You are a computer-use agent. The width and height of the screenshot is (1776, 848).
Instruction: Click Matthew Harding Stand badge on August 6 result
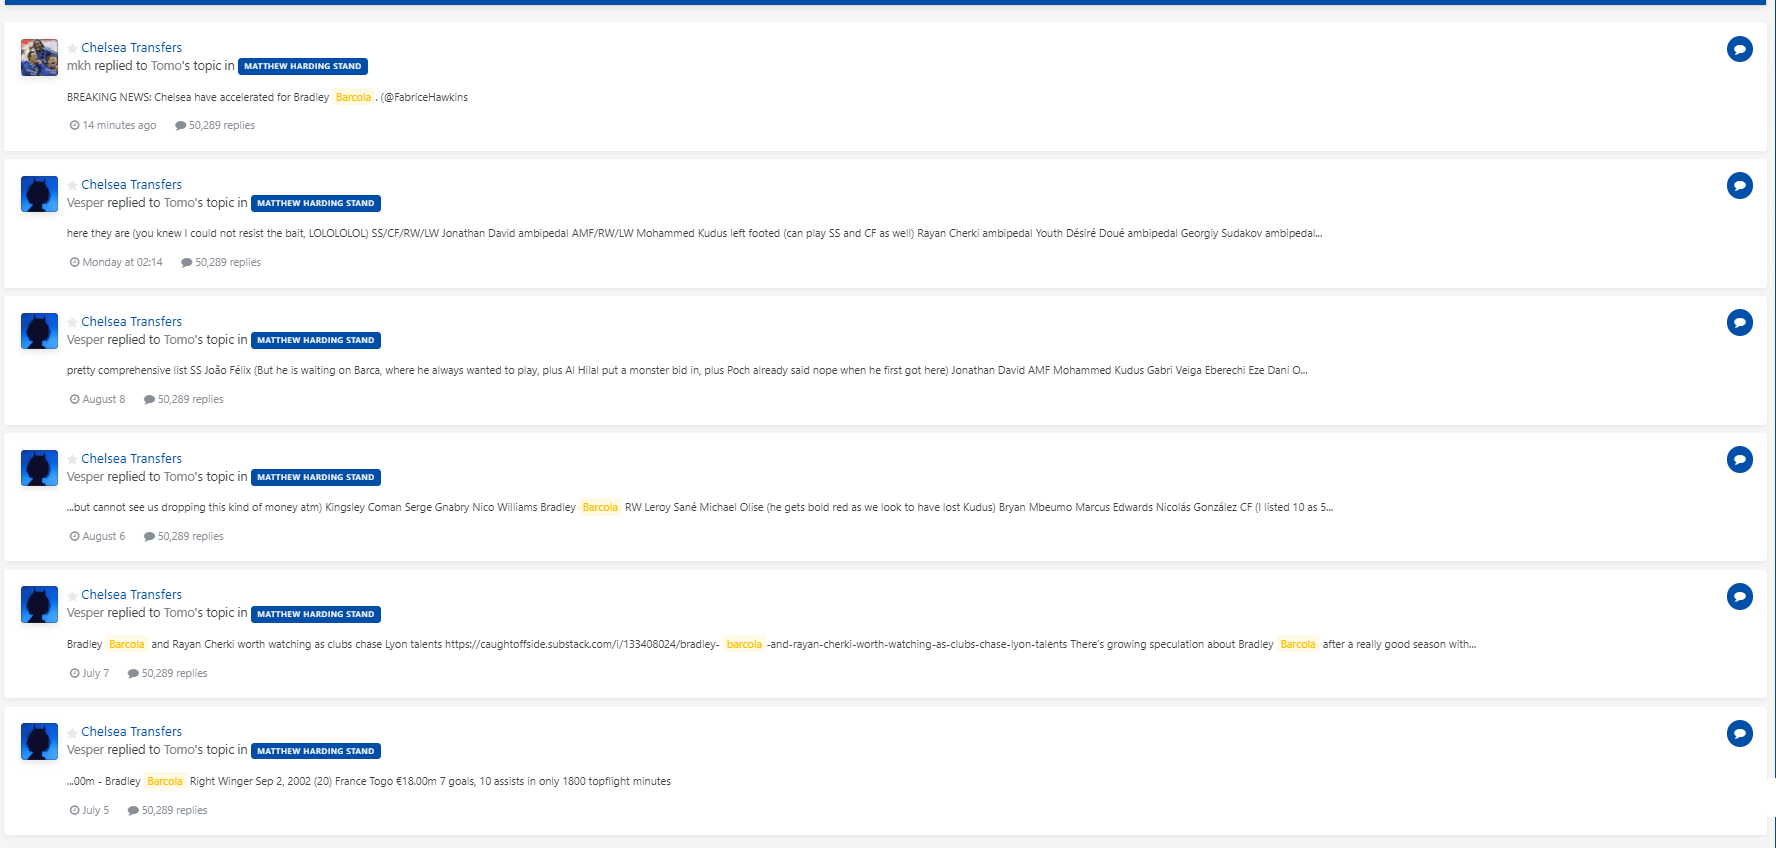tap(316, 477)
